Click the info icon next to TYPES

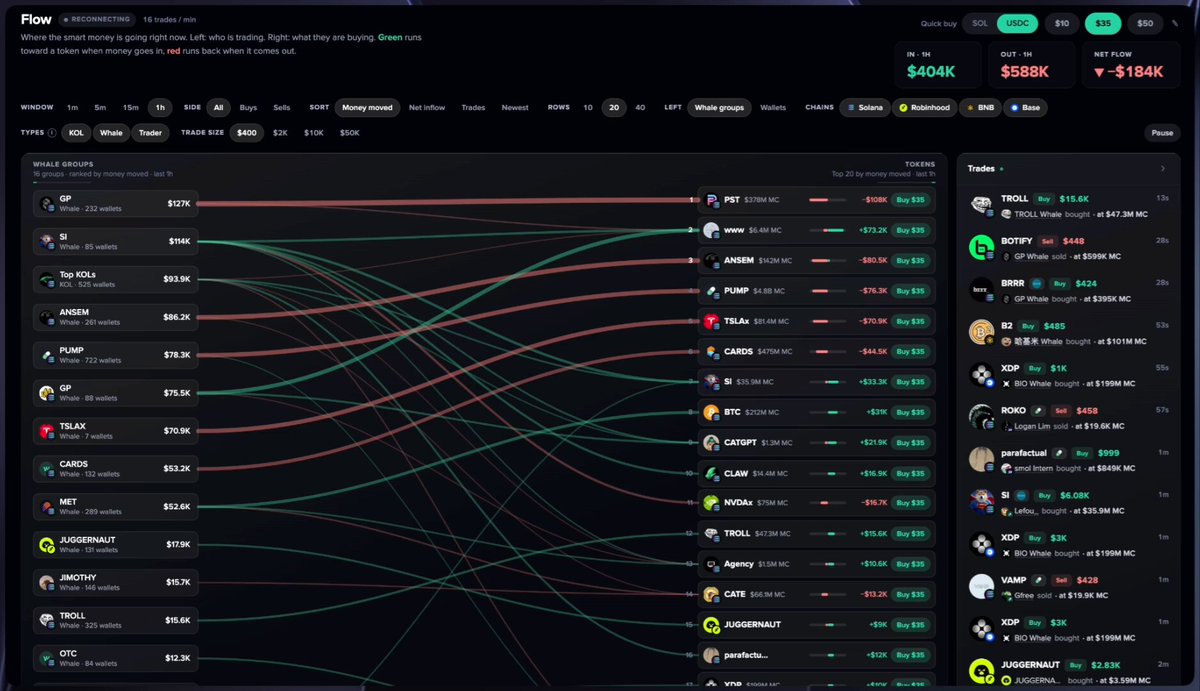point(52,132)
